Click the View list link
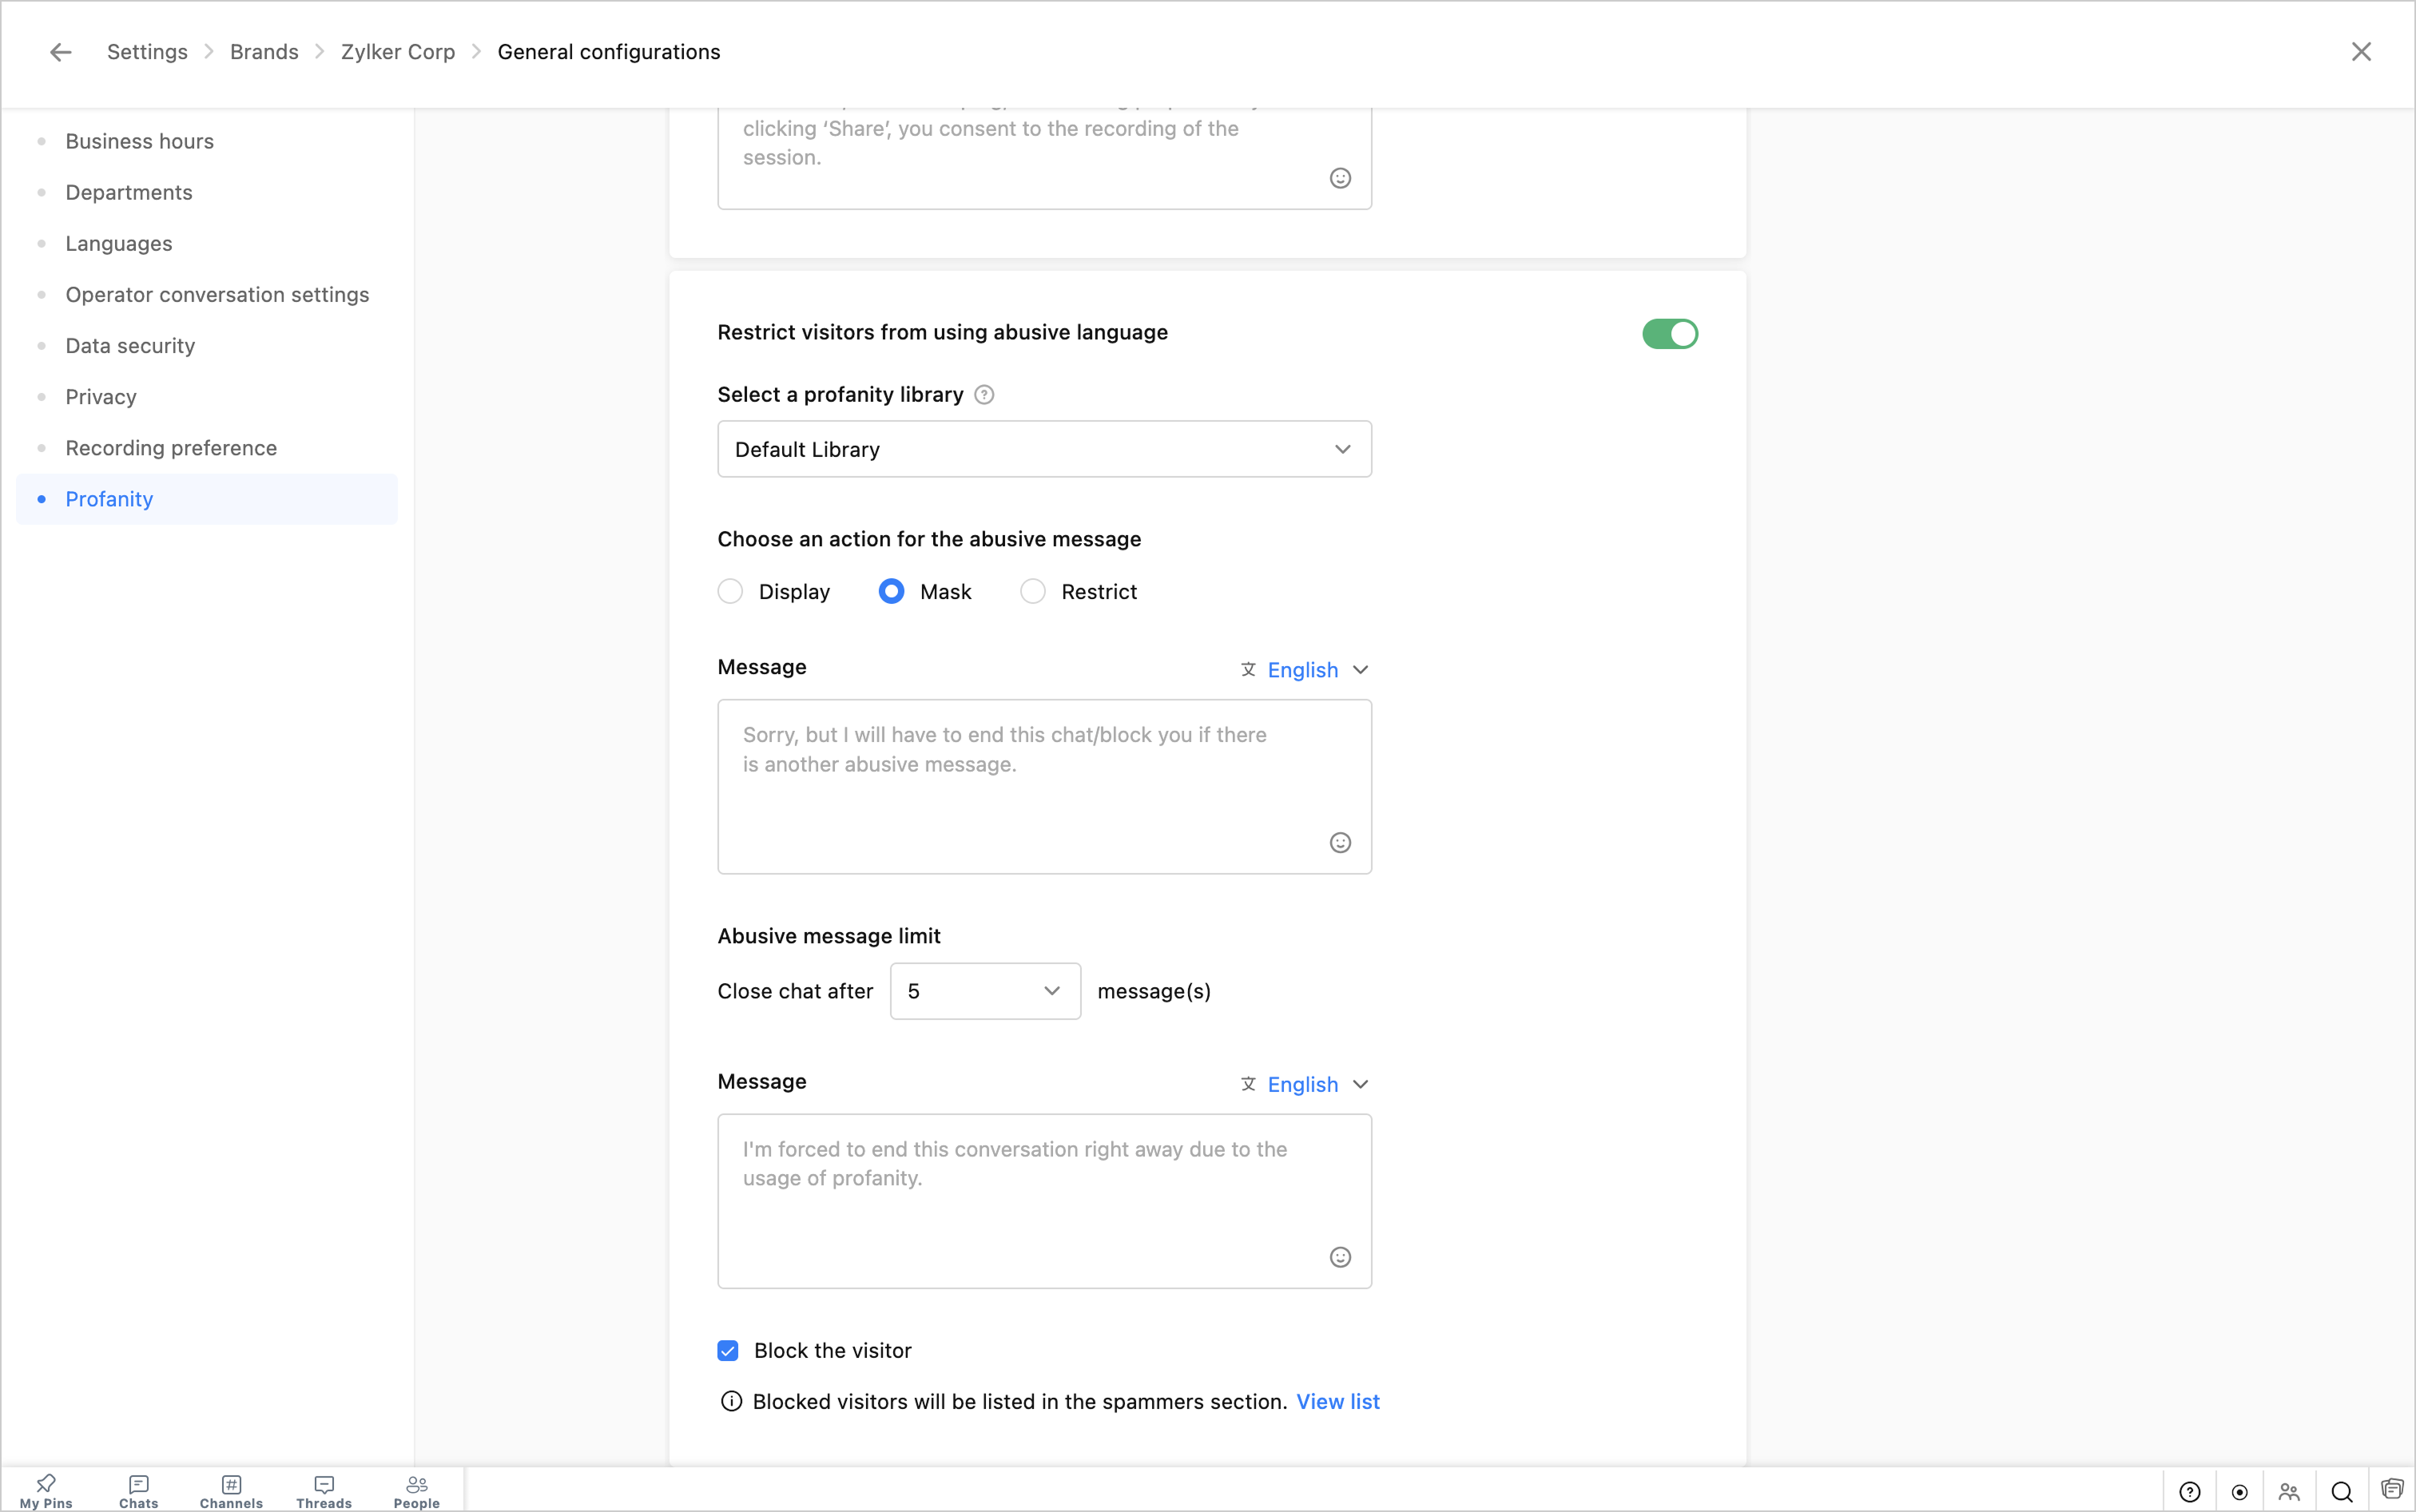Screen dimensions: 2416x1512 (x=1337, y=1402)
